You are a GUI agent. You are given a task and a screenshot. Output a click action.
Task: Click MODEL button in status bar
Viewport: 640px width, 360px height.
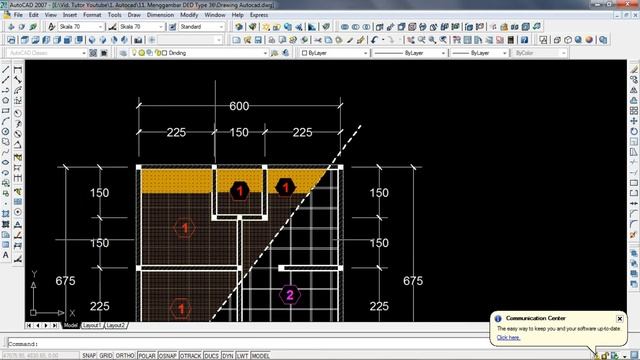click(x=260, y=356)
